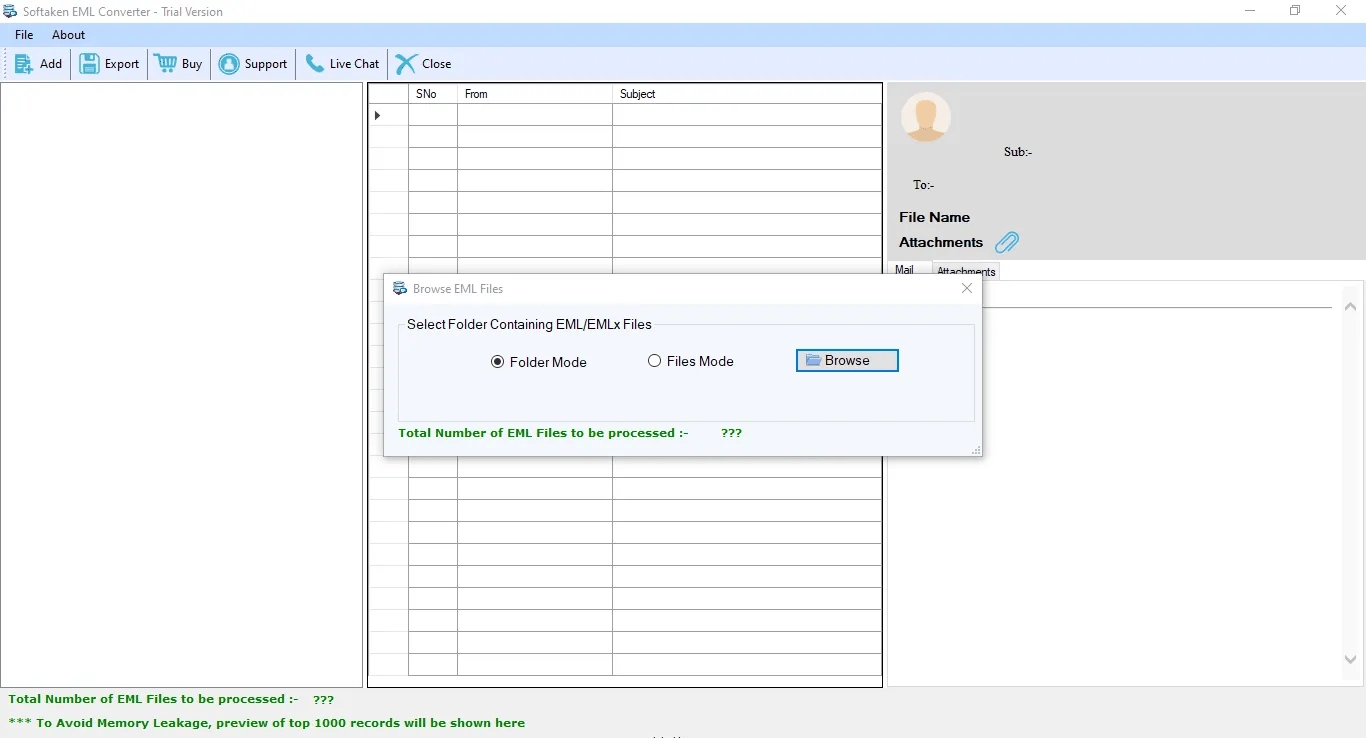Click the Browse button
The width and height of the screenshot is (1366, 738).
[846, 360]
